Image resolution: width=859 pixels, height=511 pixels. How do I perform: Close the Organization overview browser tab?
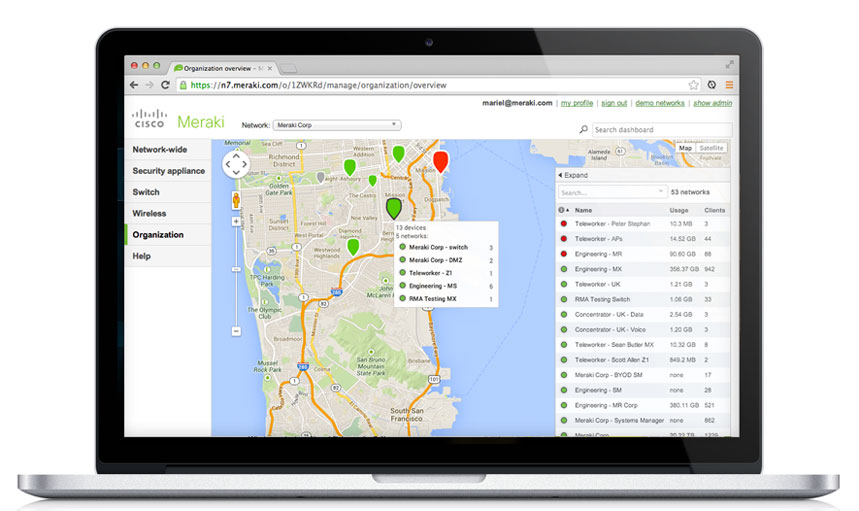pos(270,68)
